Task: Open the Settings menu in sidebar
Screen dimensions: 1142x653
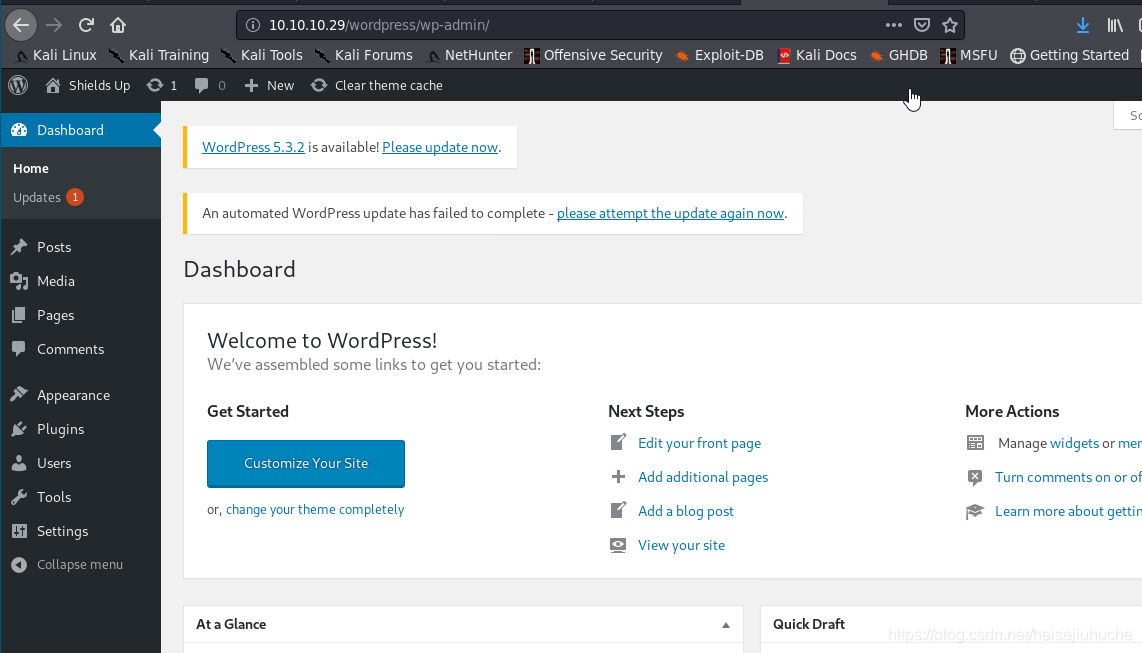Action: pos(80,531)
